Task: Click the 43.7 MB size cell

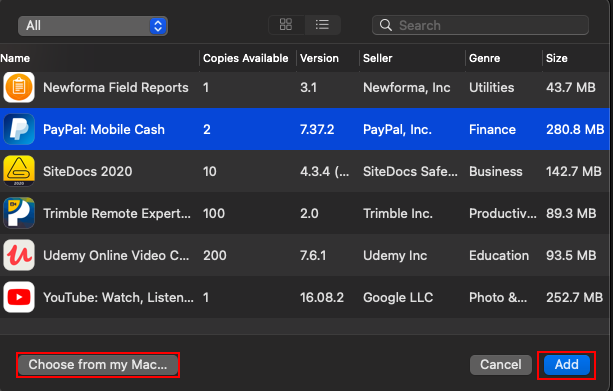Action: click(571, 88)
